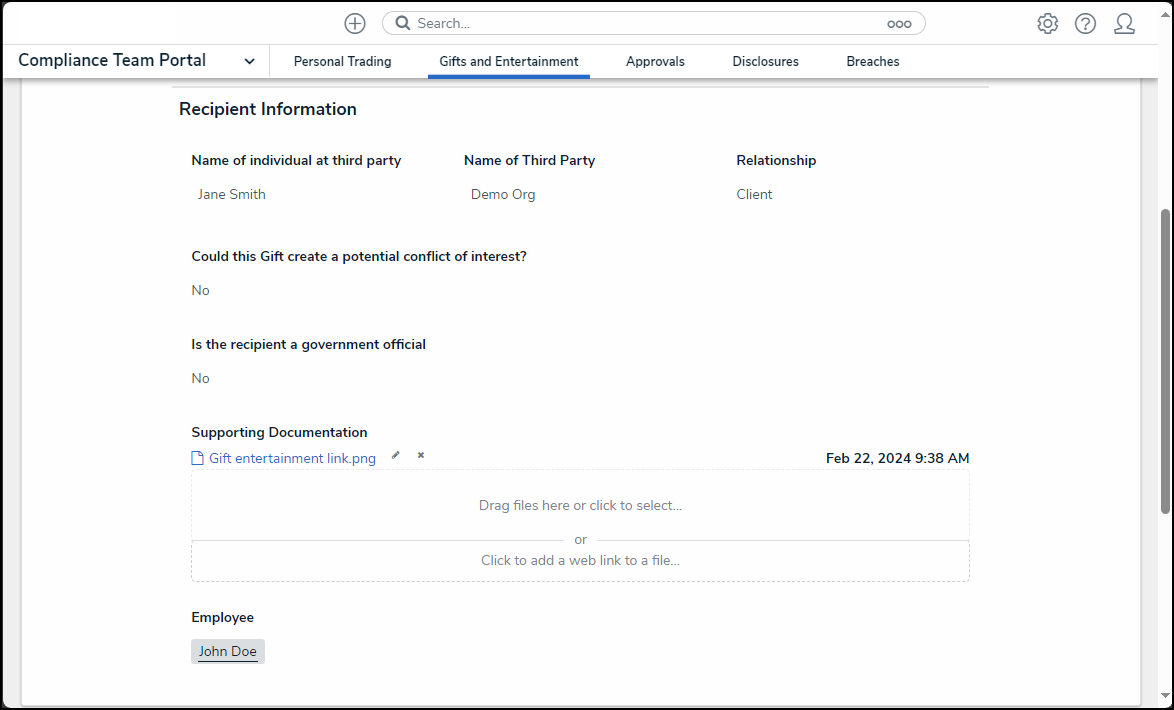Open the user profile icon
1174x710 pixels.
click(x=1124, y=22)
